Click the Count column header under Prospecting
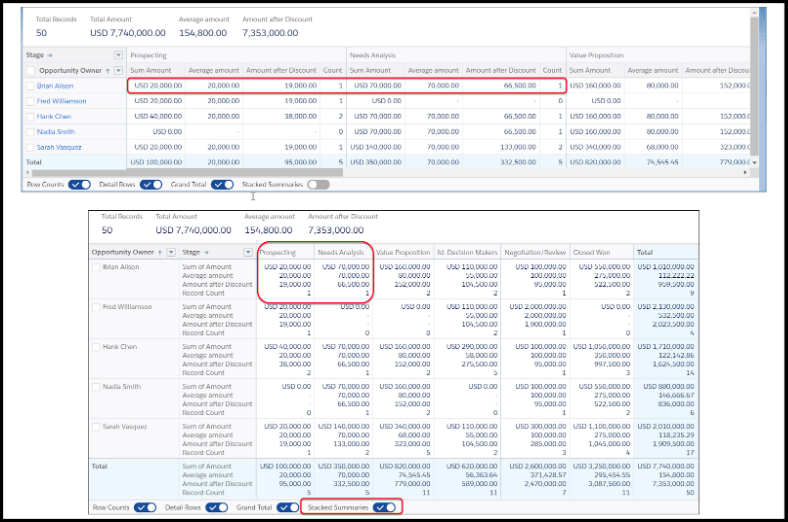788x522 pixels. tap(333, 71)
